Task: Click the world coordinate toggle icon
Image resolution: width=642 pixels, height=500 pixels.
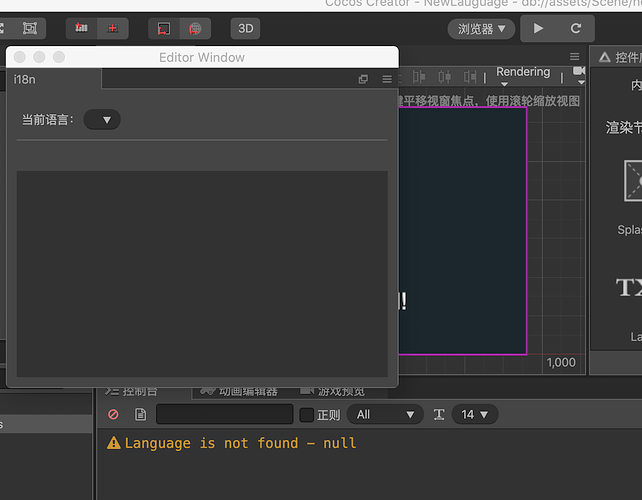Action: tap(195, 28)
